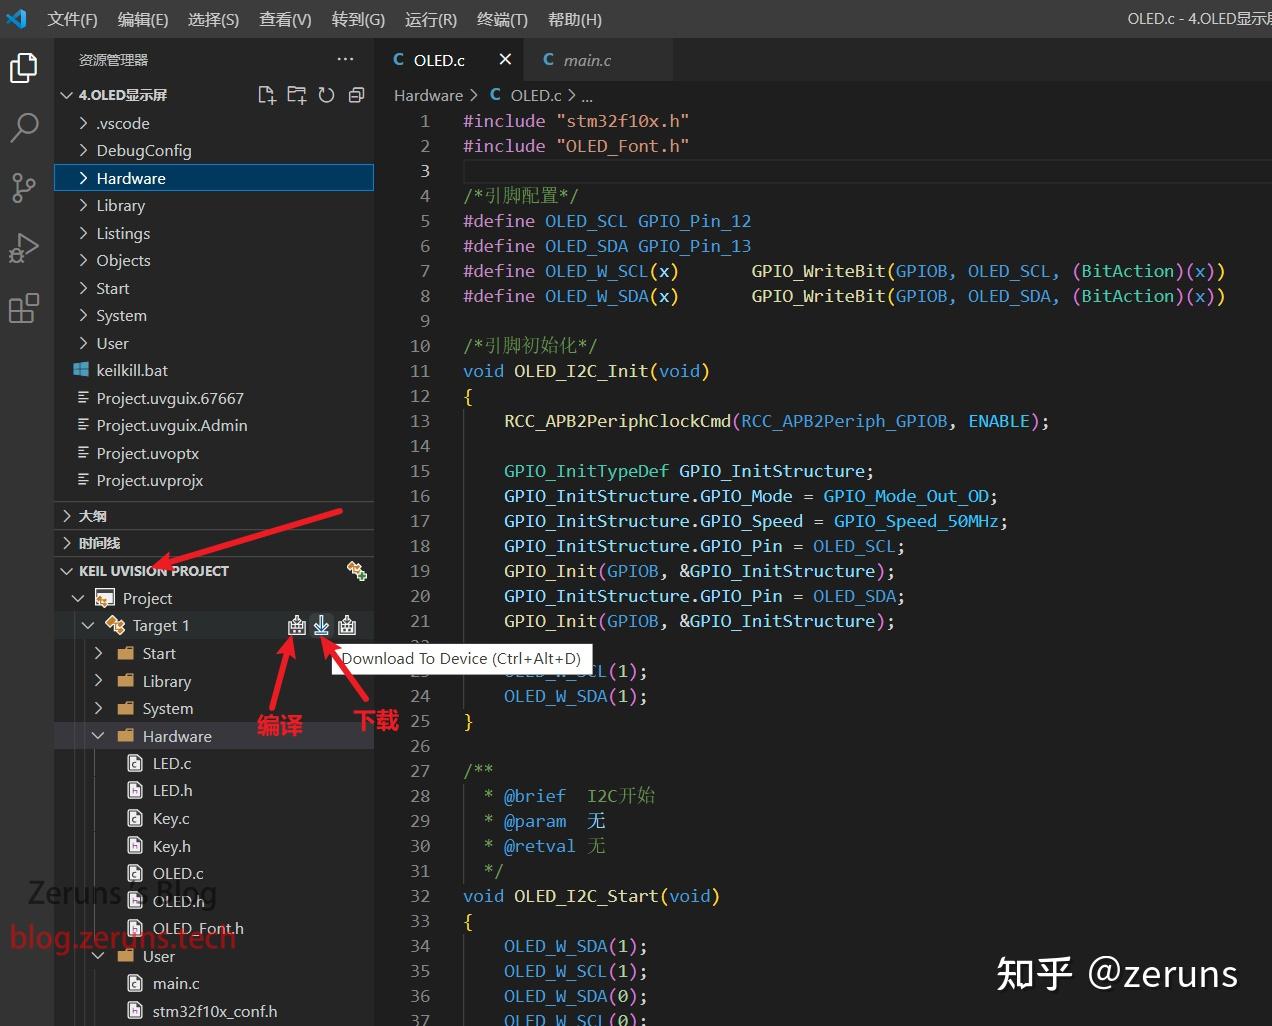The height and width of the screenshot is (1026, 1272).
Task: Open the 帮助(H) menu
Action: click(575, 19)
